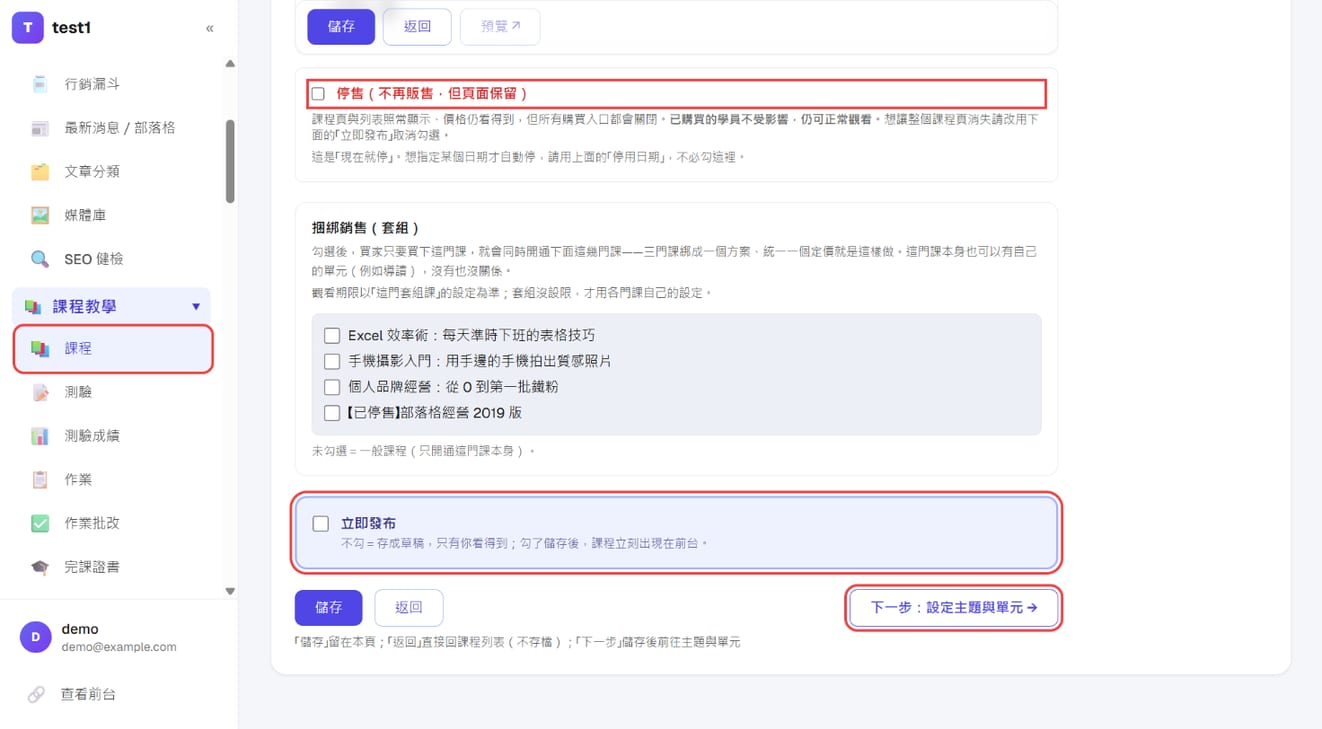Image resolution: width=1322 pixels, height=729 pixels.
Task: Click the 行銷漏斗 funnel icon
Action: coord(40,84)
